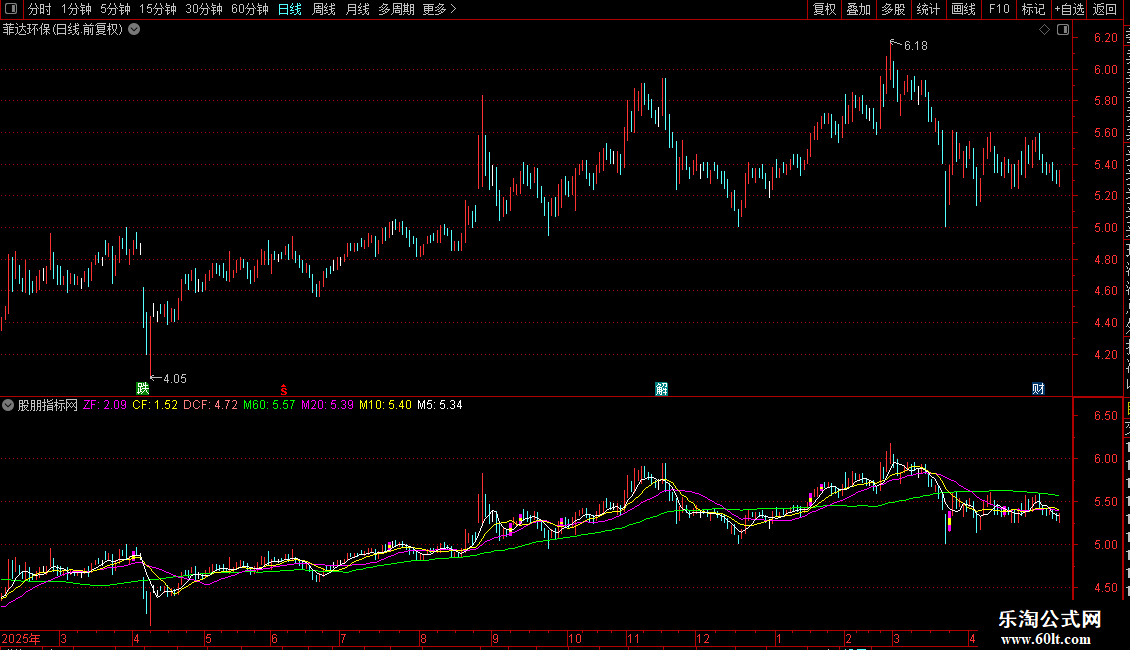The image size is (1130, 650).
Task: Click the 财 financial report marker
Action: coord(1038,389)
